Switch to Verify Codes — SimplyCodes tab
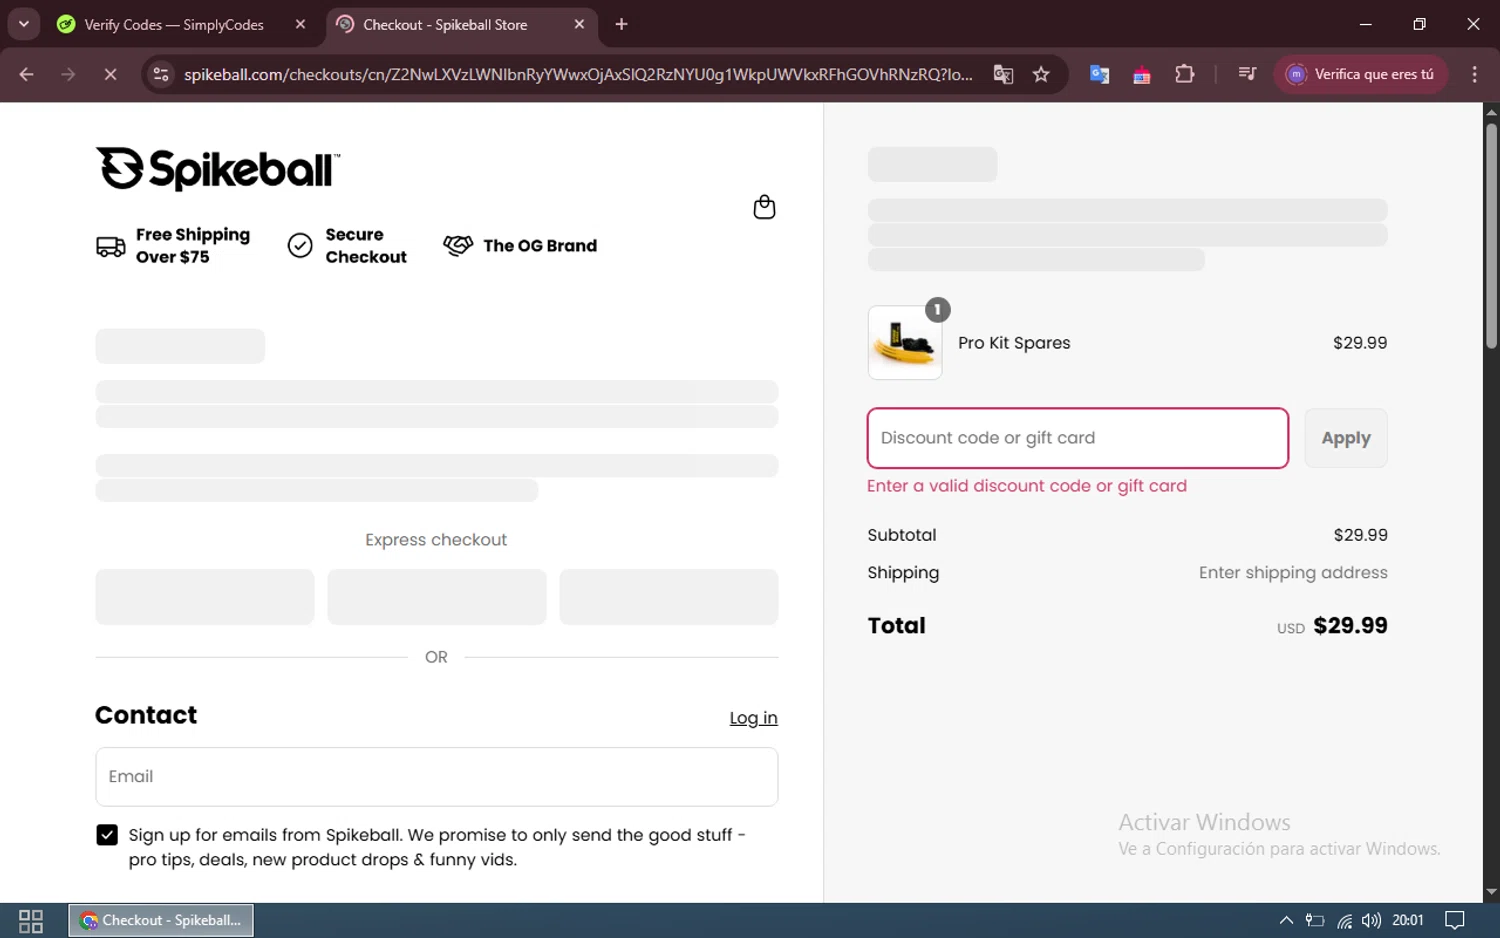This screenshot has height=938, width=1500. pos(174,24)
